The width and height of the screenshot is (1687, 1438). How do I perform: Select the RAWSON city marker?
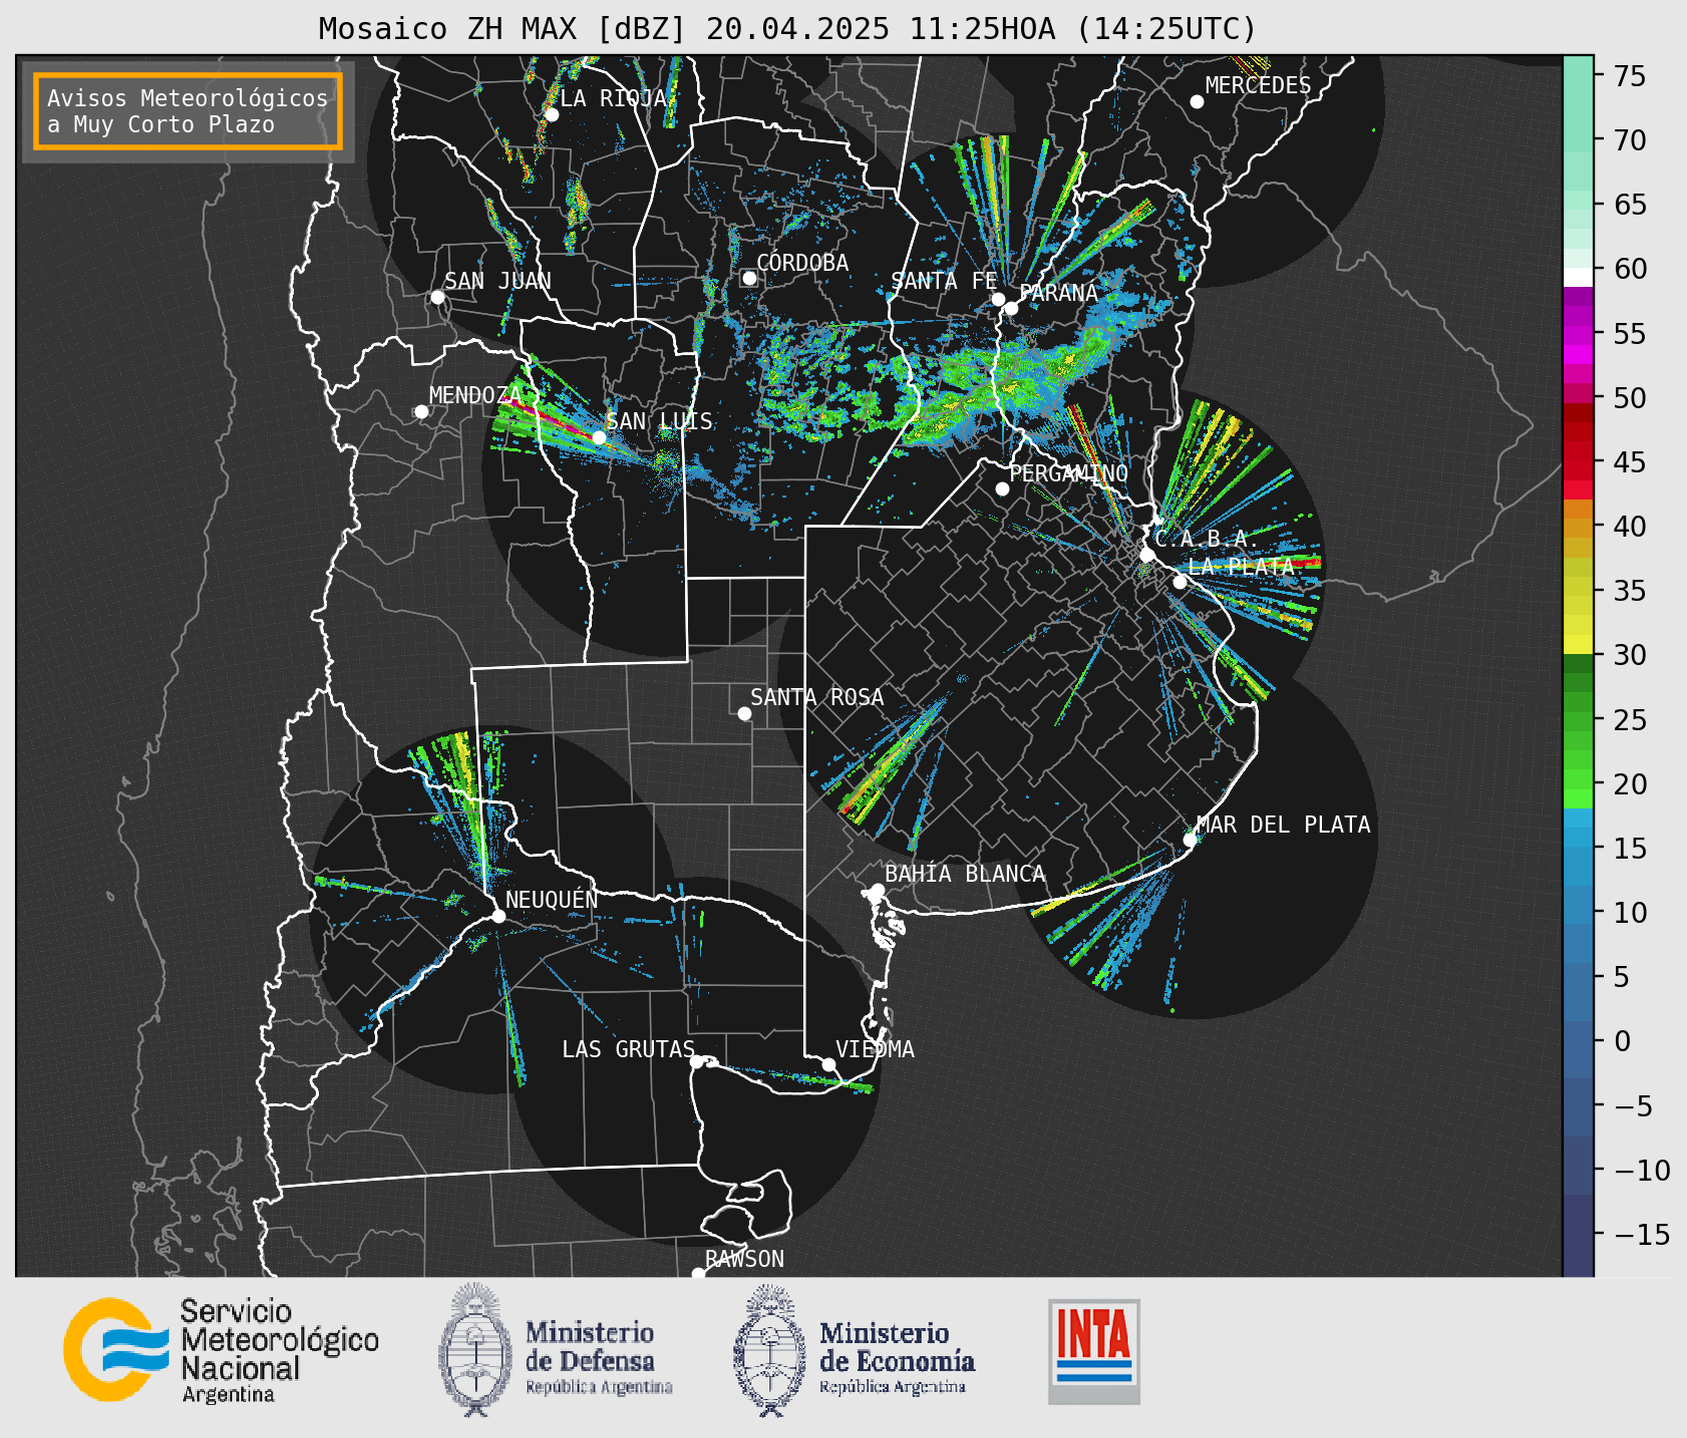coord(698,1274)
